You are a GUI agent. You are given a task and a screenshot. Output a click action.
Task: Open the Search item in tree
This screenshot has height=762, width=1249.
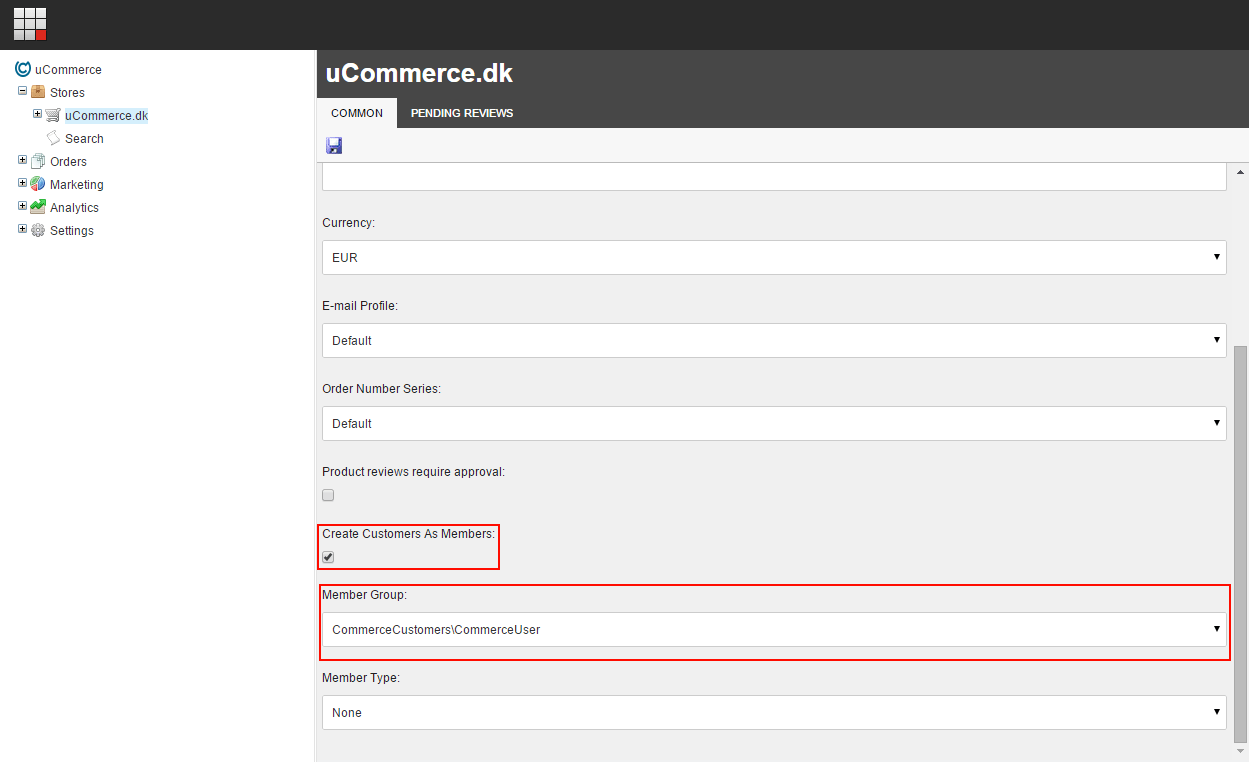coord(84,139)
